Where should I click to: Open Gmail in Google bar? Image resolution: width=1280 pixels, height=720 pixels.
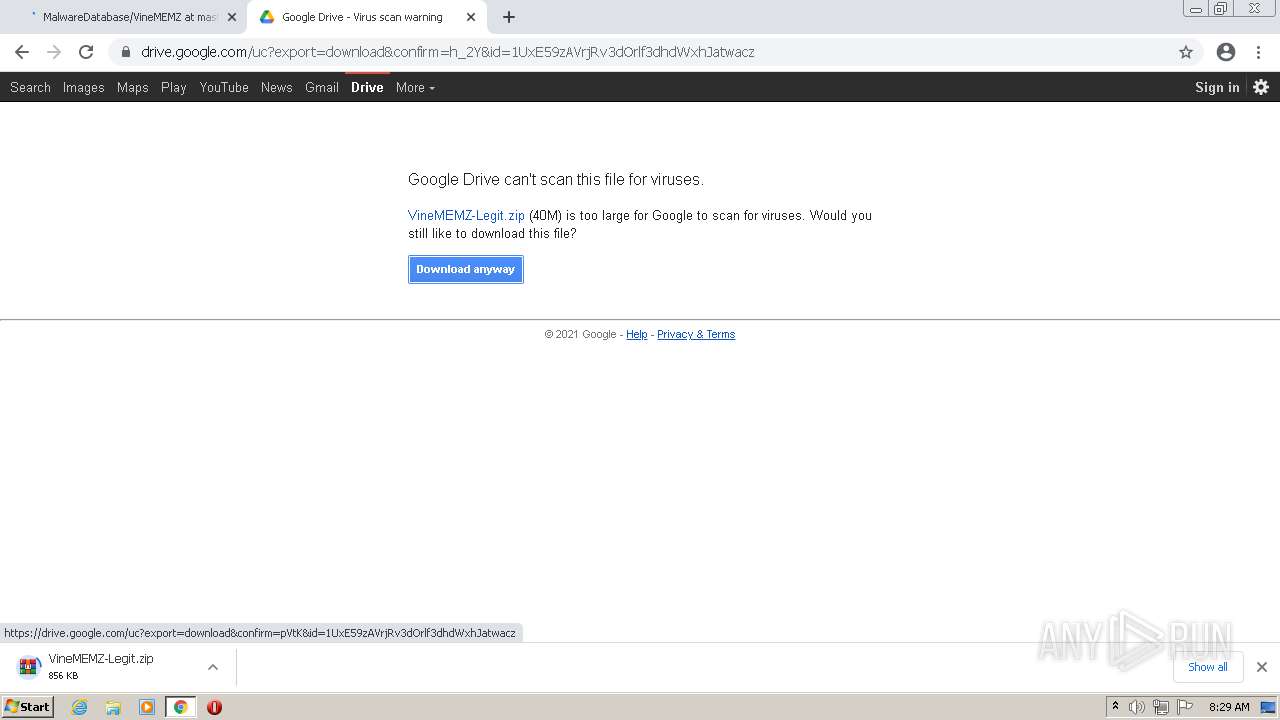click(321, 87)
